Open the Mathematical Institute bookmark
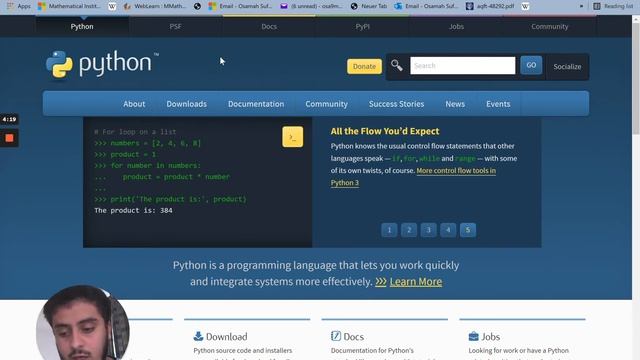 pyautogui.click(x=69, y=6)
